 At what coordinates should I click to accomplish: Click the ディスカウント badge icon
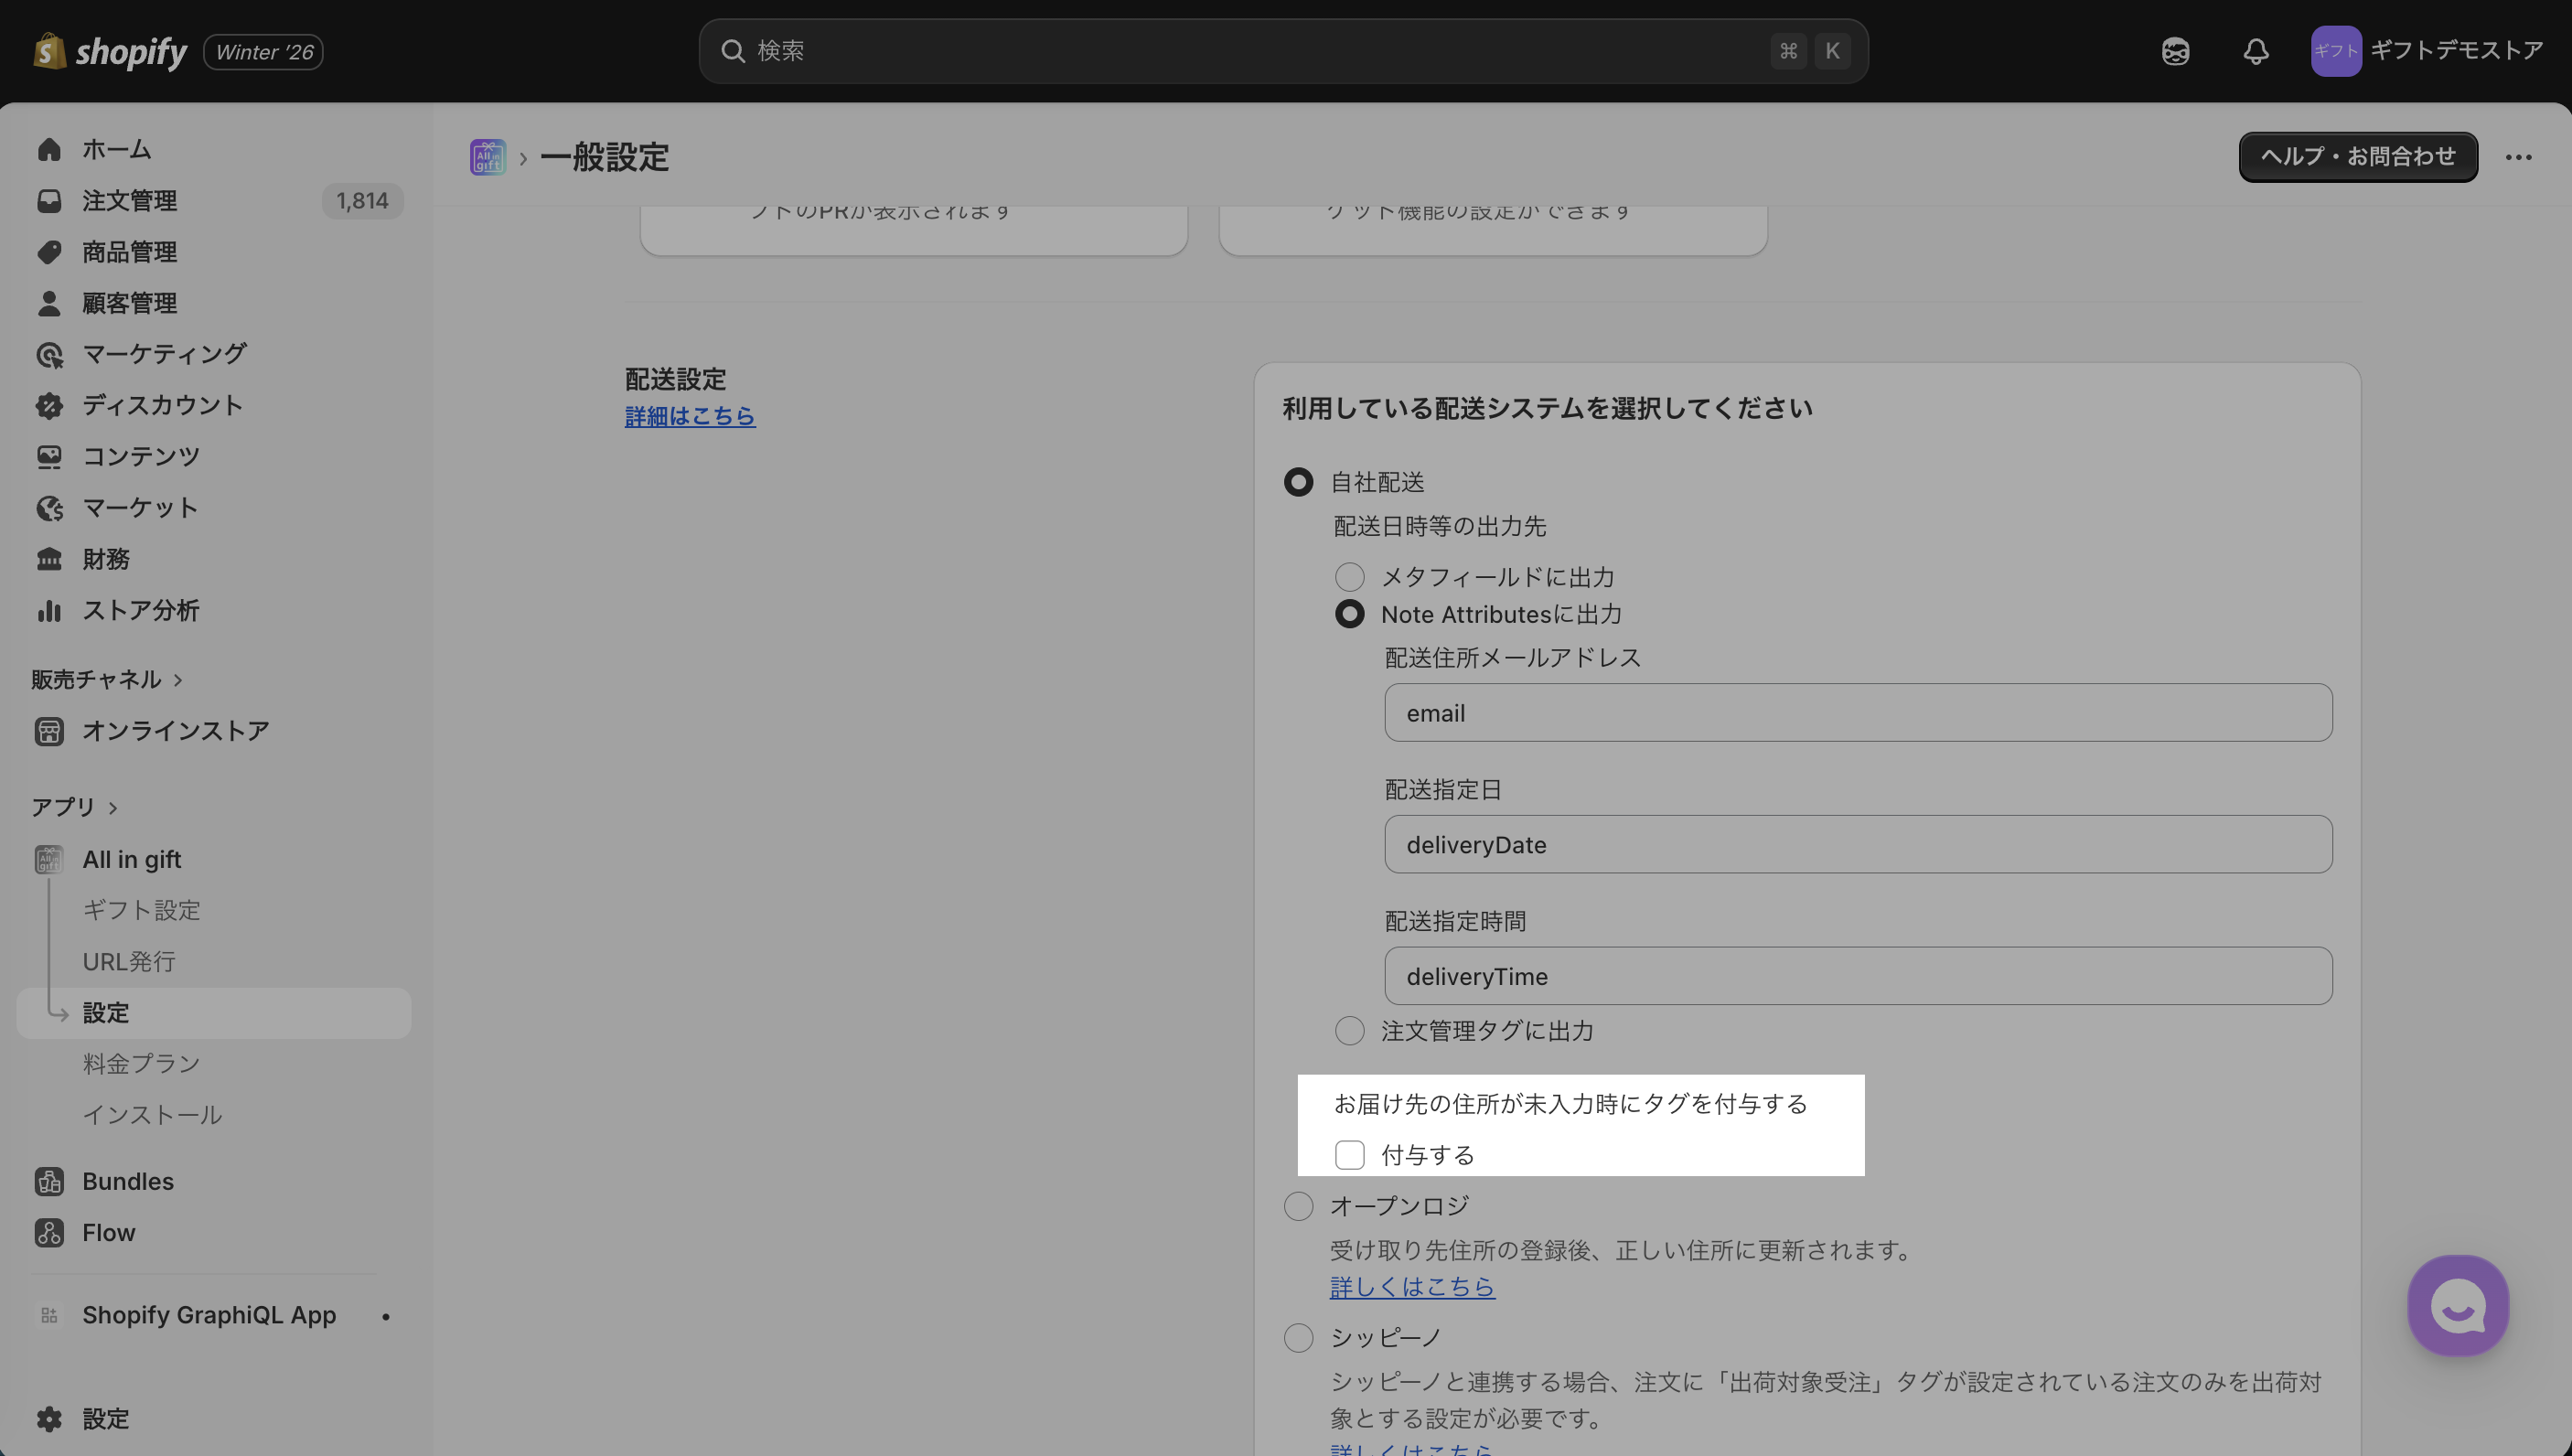coord(49,405)
